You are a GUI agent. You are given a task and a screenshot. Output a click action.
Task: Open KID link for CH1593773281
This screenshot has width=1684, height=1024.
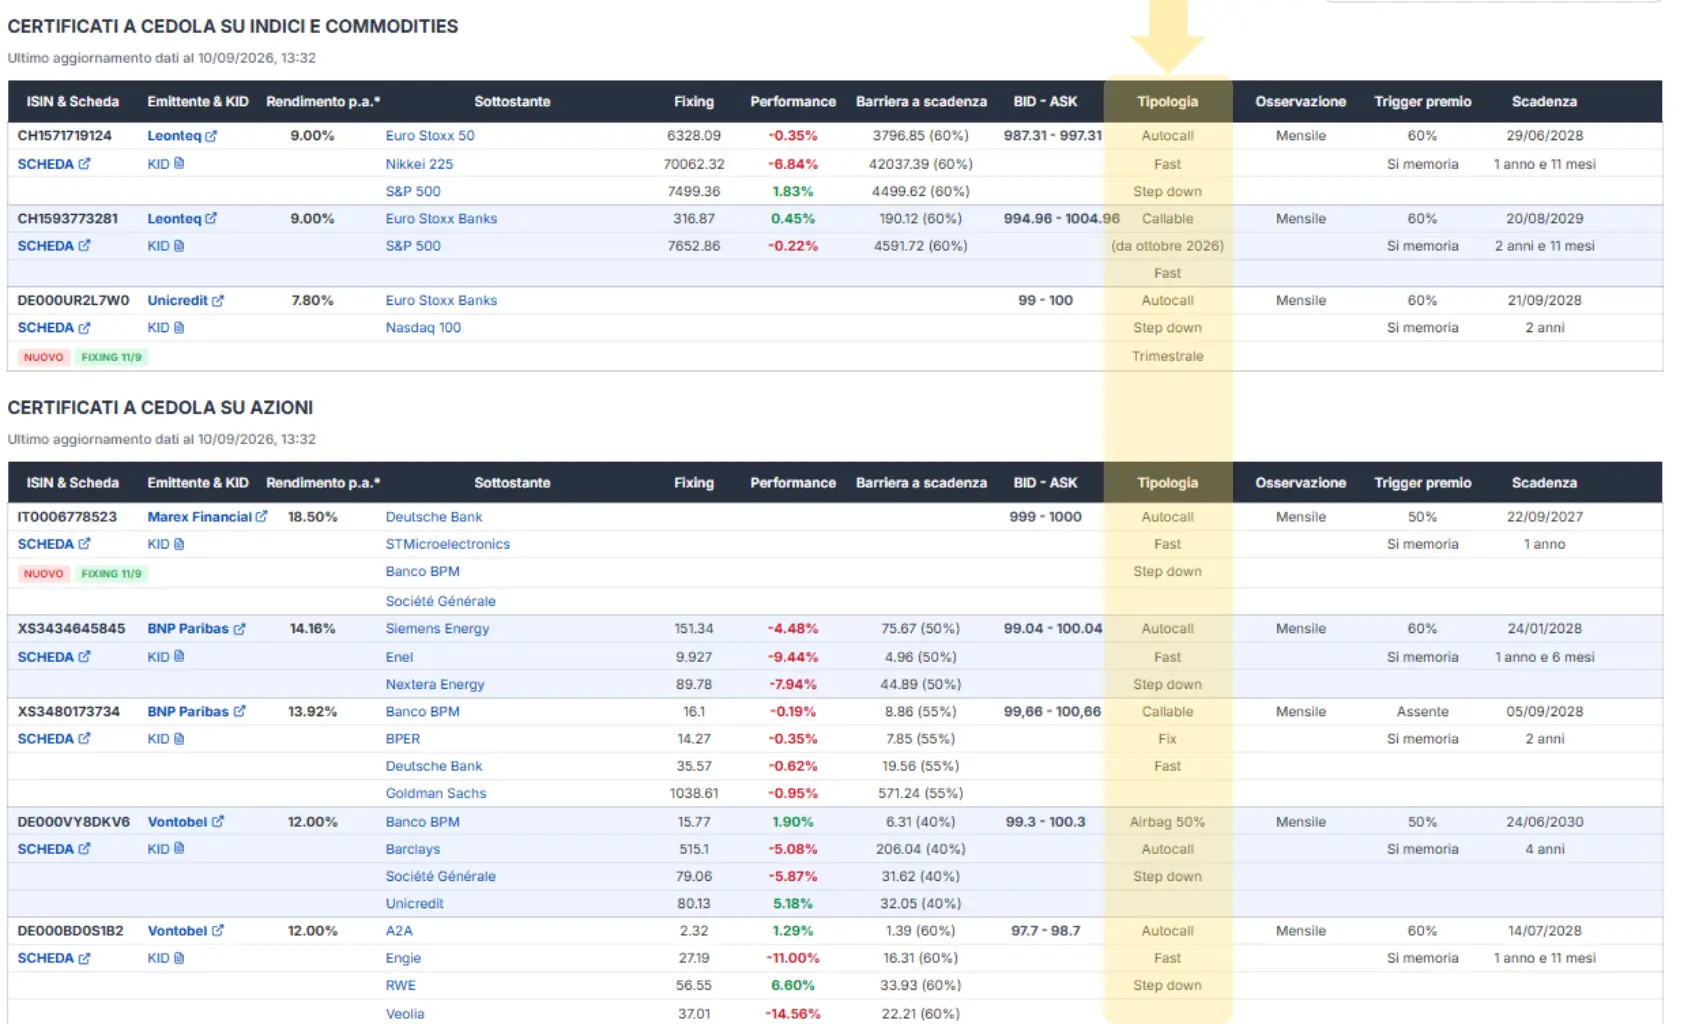(x=166, y=246)
